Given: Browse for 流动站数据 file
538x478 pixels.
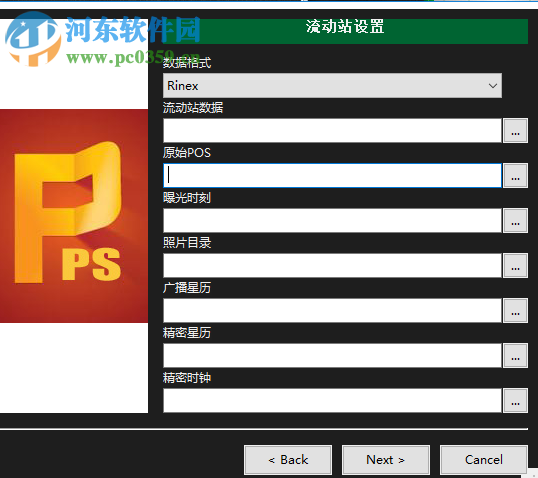Looking at the screenshot, I should (515, 130).
